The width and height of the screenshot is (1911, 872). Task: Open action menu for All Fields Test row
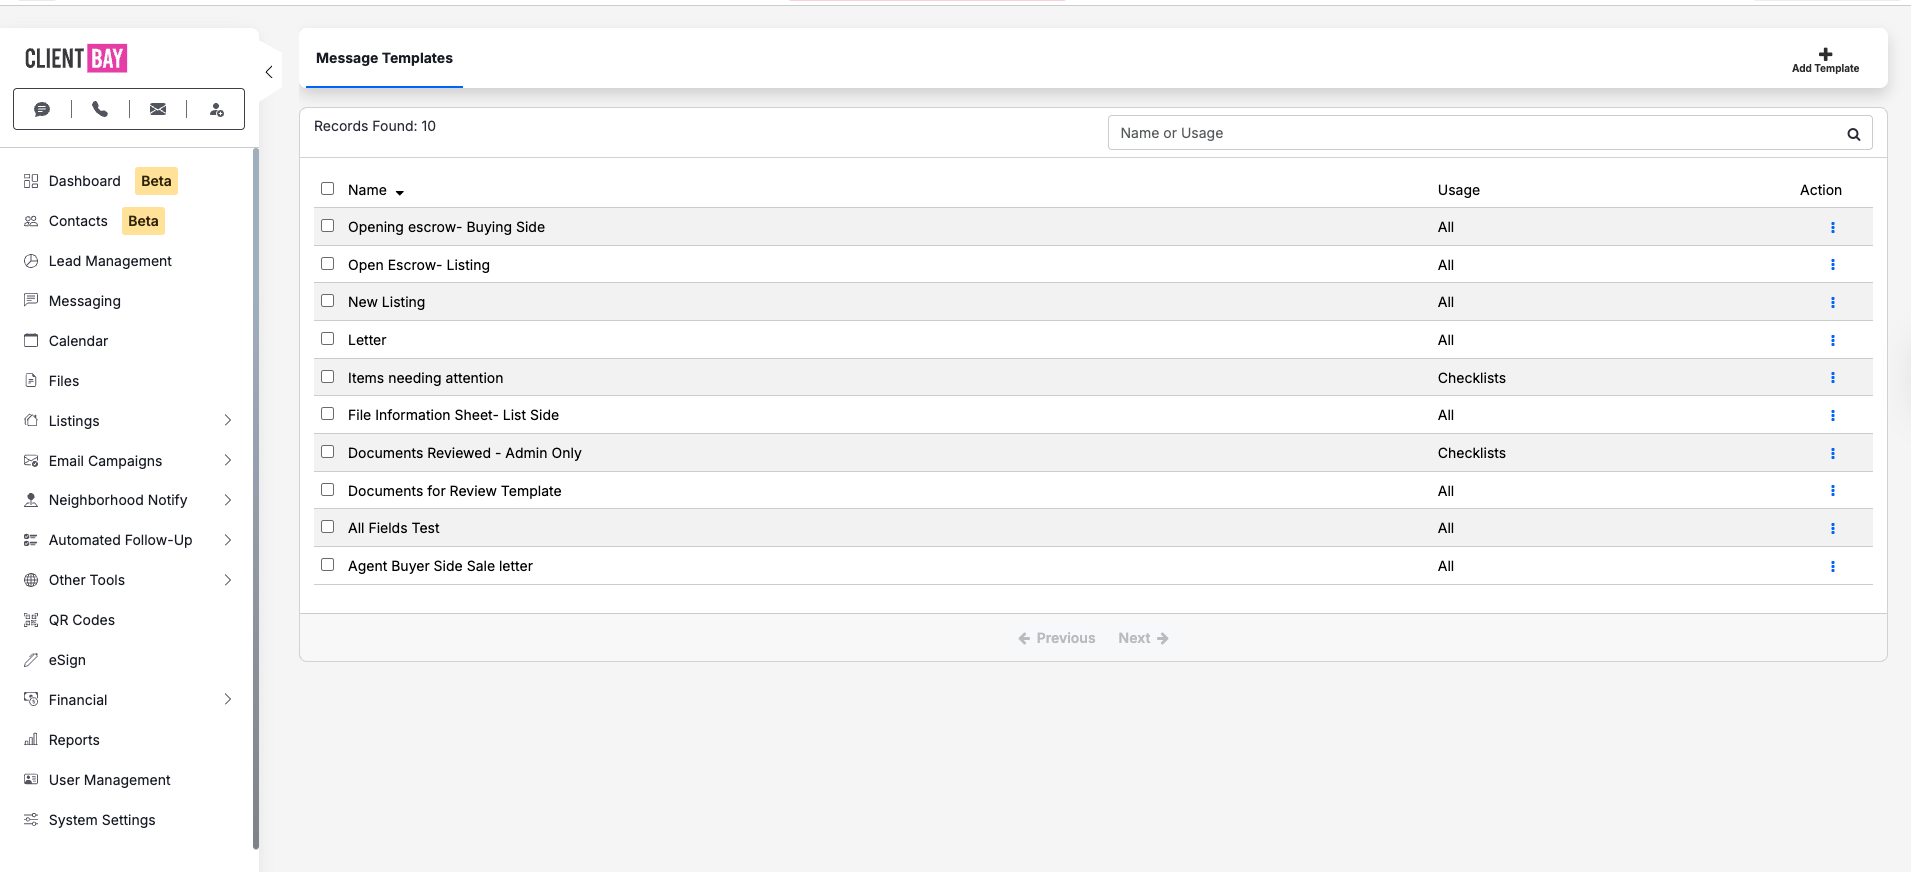click(1832, 529)
